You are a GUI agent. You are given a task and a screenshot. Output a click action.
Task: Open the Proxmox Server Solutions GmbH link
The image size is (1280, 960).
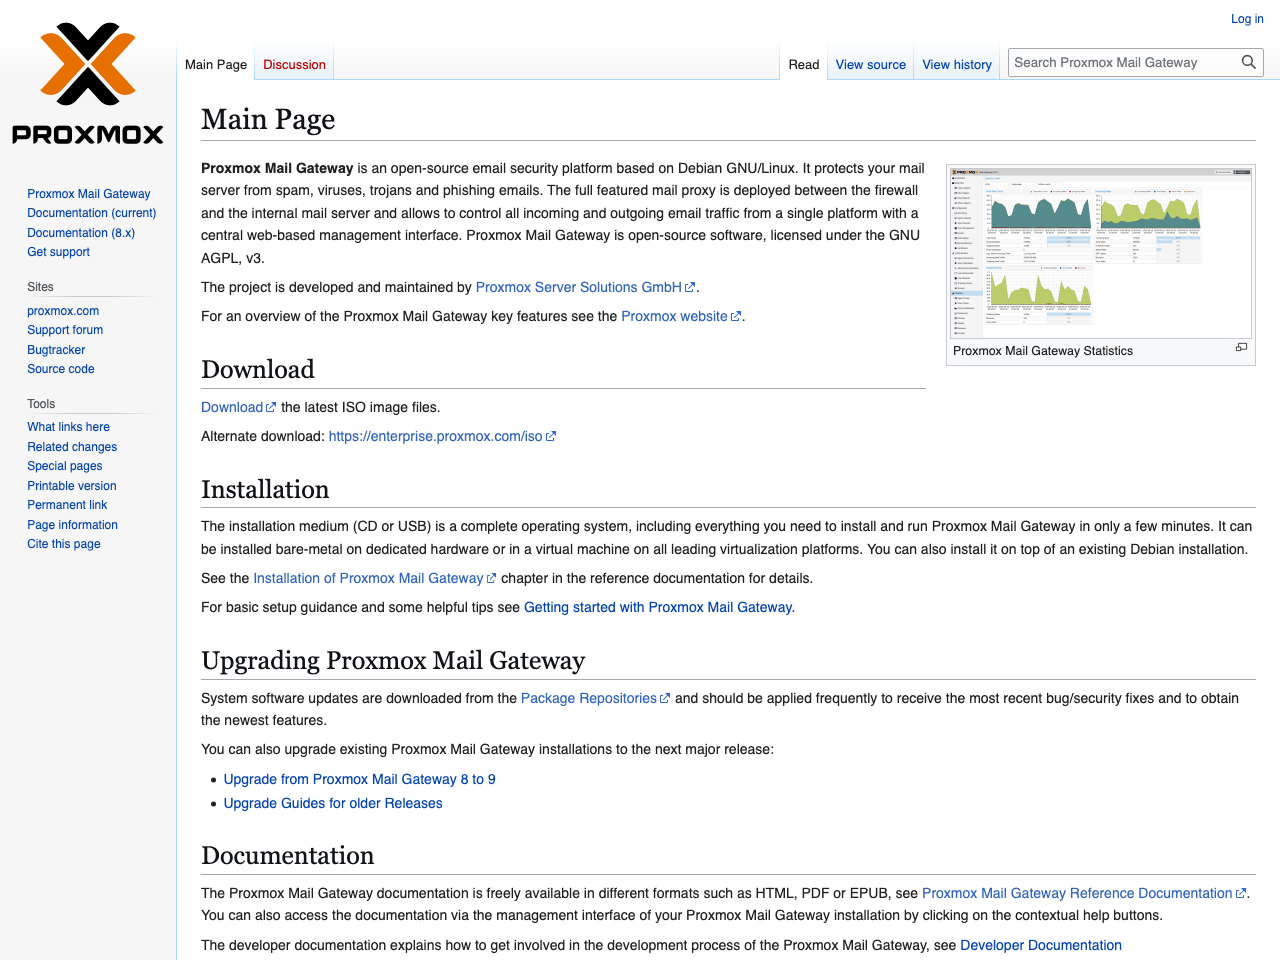click(579, 287)
